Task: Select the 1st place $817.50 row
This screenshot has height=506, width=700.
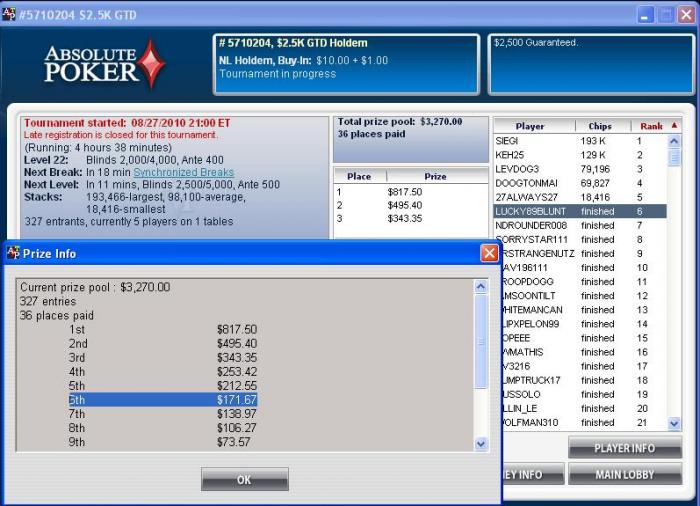Action: coord(163,330)
